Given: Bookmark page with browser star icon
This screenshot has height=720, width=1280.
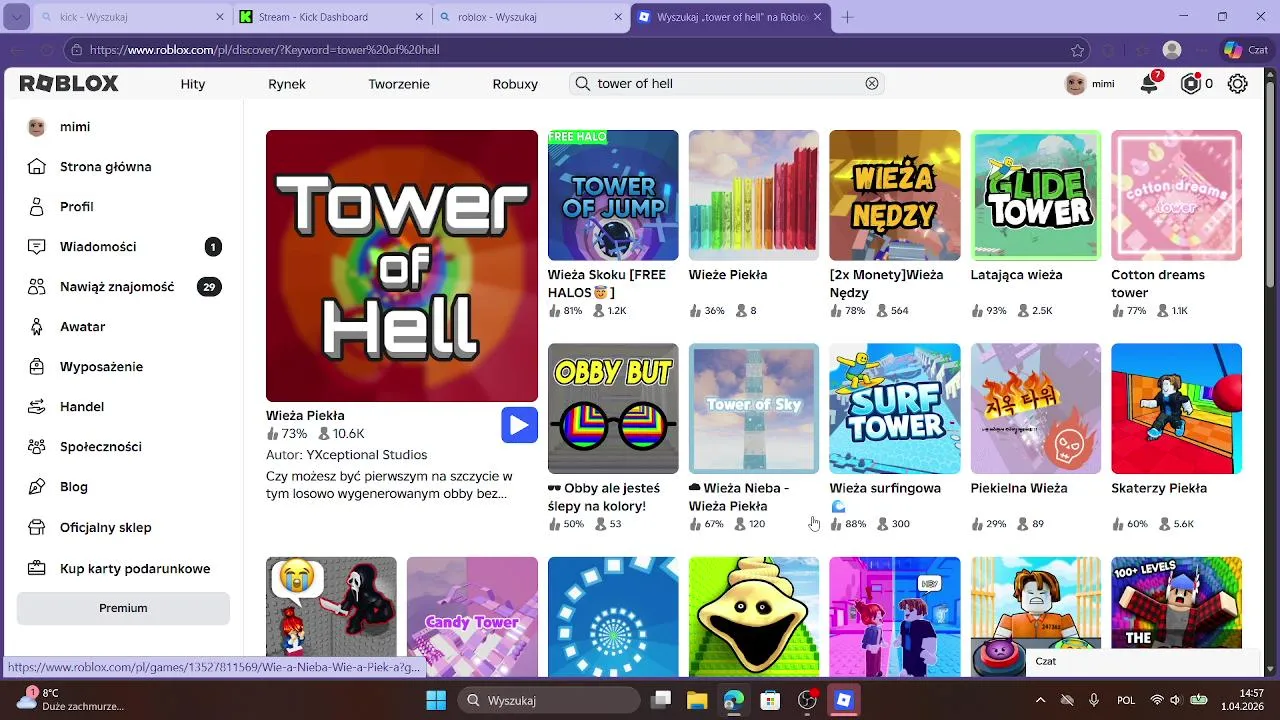Looking at the screenshot, I should pos(1077,50).
